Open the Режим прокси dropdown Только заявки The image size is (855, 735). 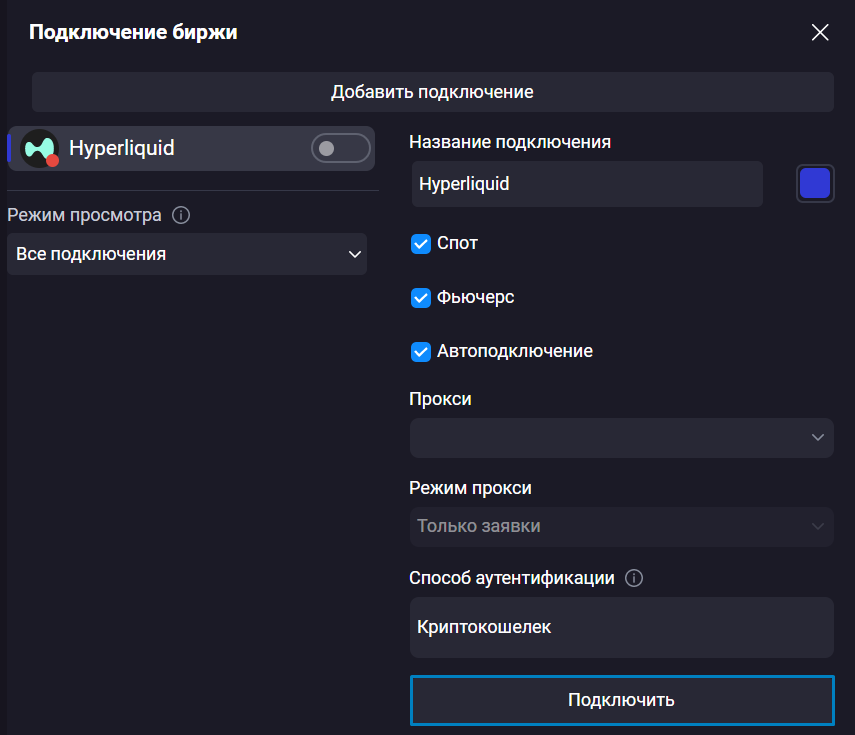[622, 527]
